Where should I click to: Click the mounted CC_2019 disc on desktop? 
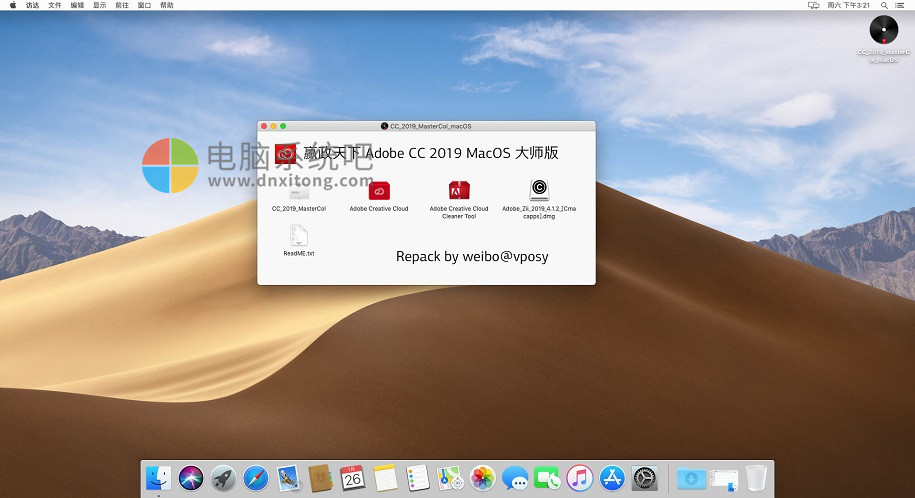[883, 30]
